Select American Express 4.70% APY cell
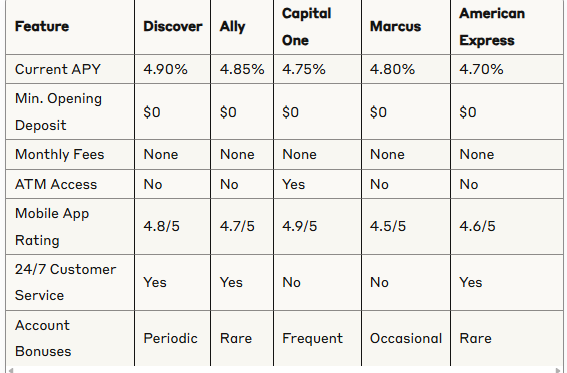The height and width of the screenshot is (373, 567). tap(507, 69)
